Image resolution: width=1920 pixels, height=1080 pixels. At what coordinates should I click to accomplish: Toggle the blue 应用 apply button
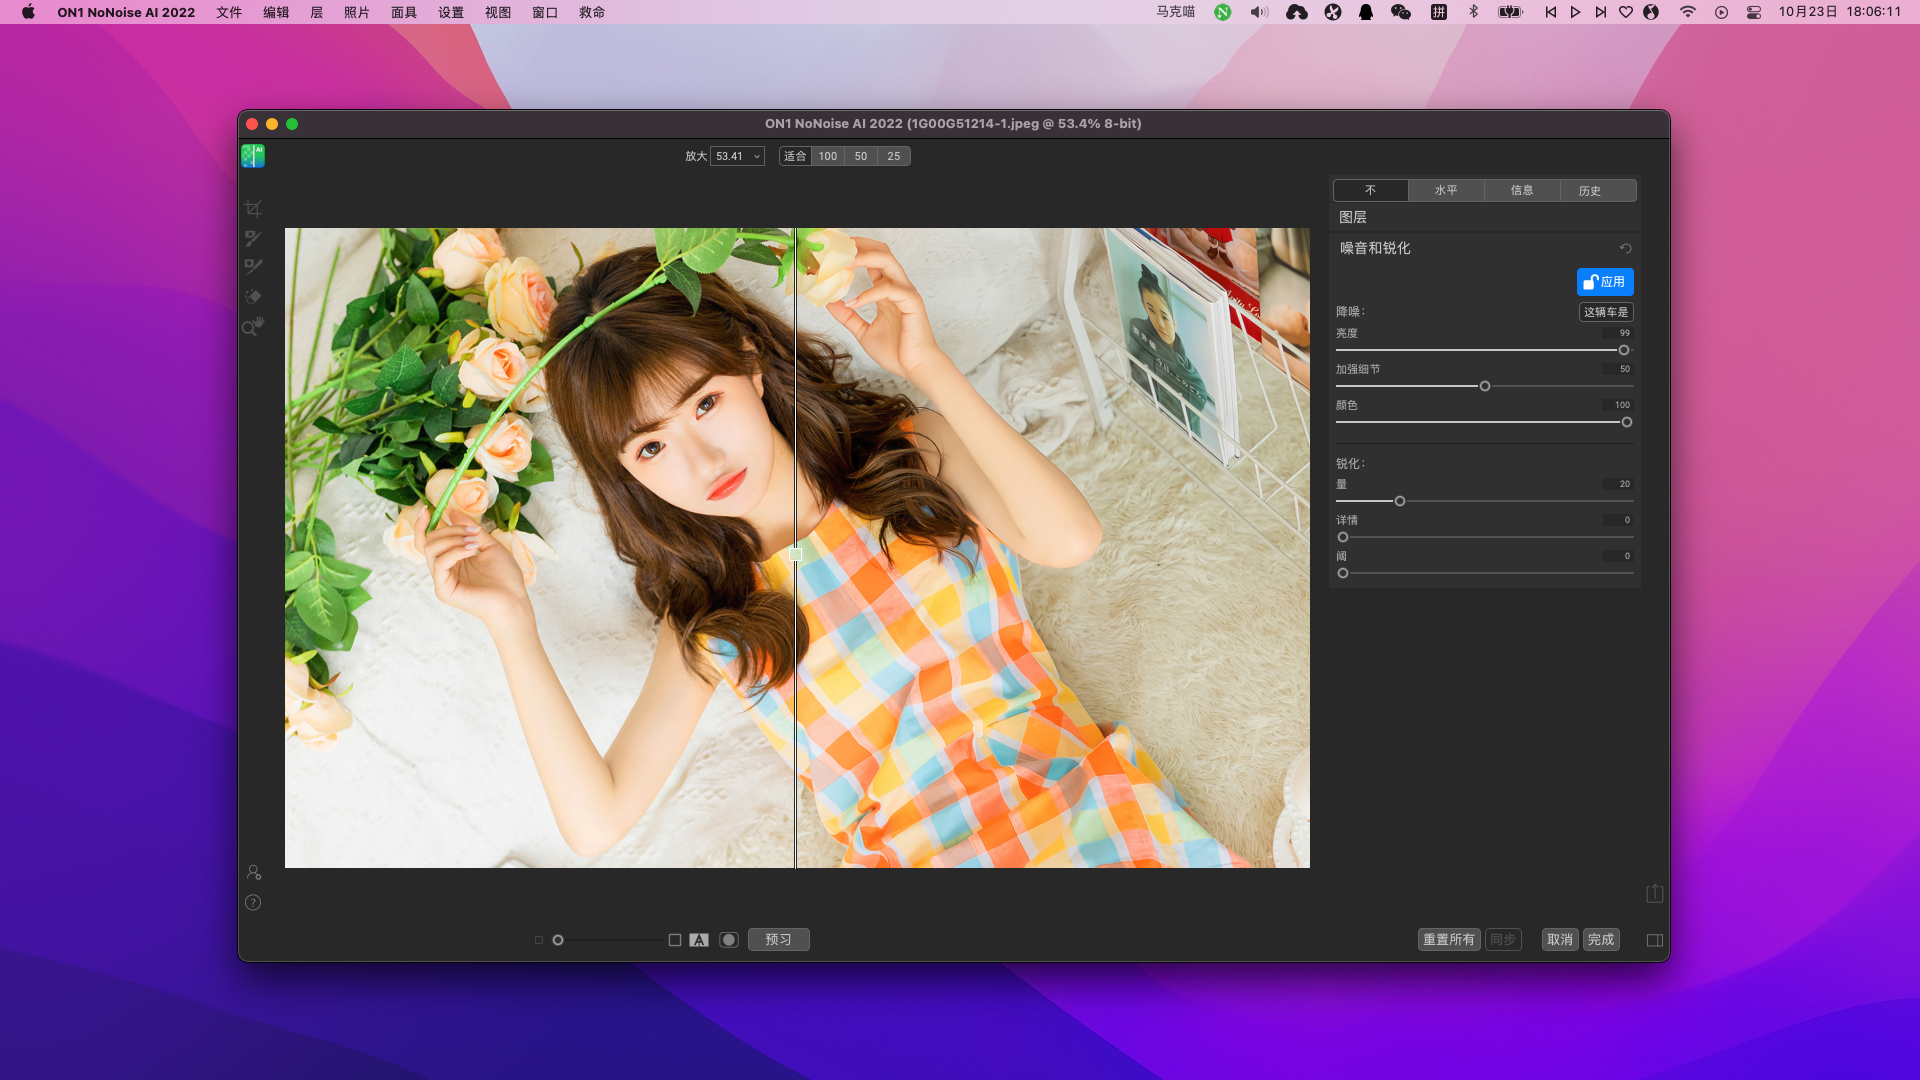tap(1604, 282)
